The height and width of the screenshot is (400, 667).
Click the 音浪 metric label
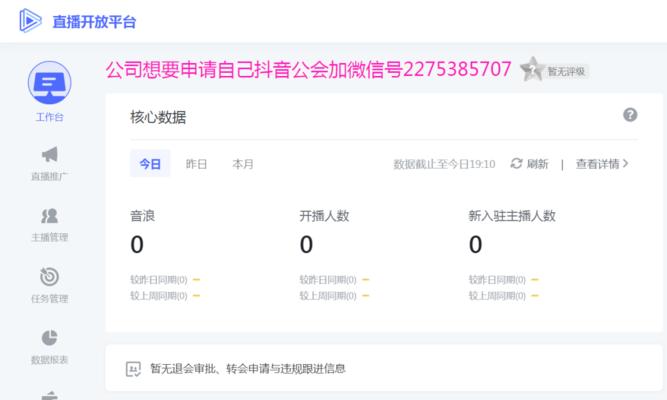[x=143, y=216]
